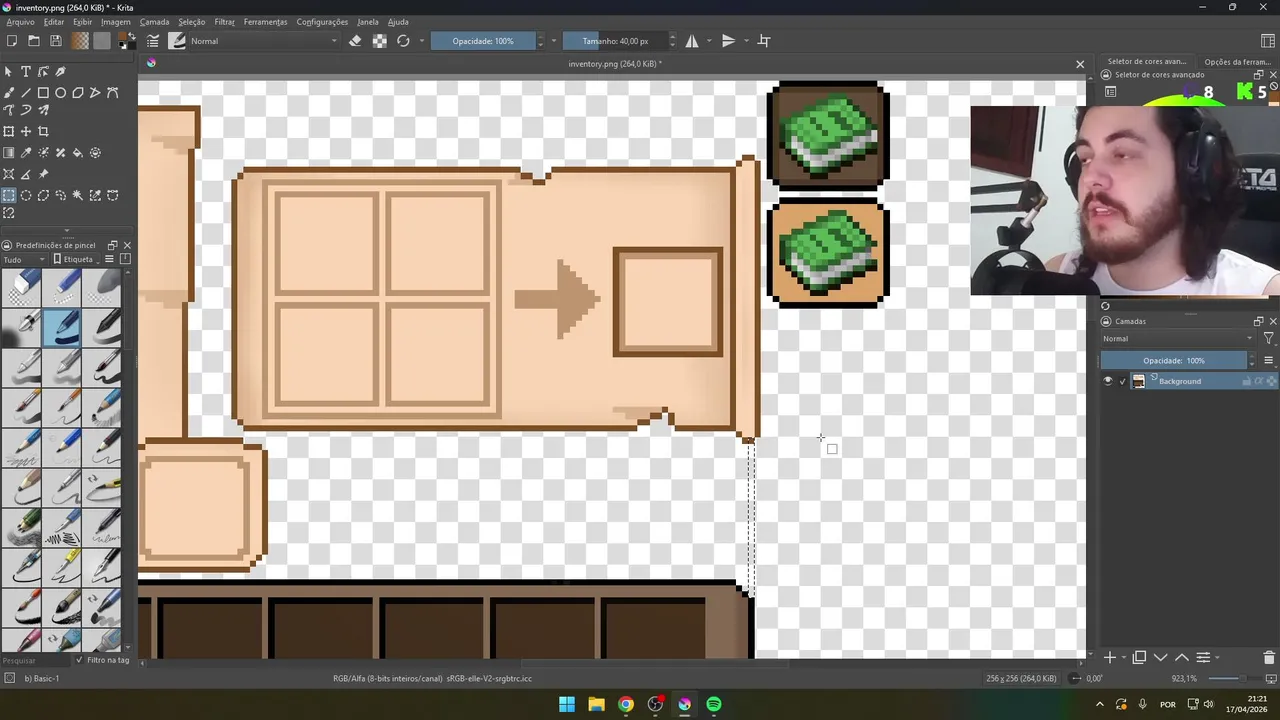Click the foreground color swatch in toolbar

tap(122, 38)
